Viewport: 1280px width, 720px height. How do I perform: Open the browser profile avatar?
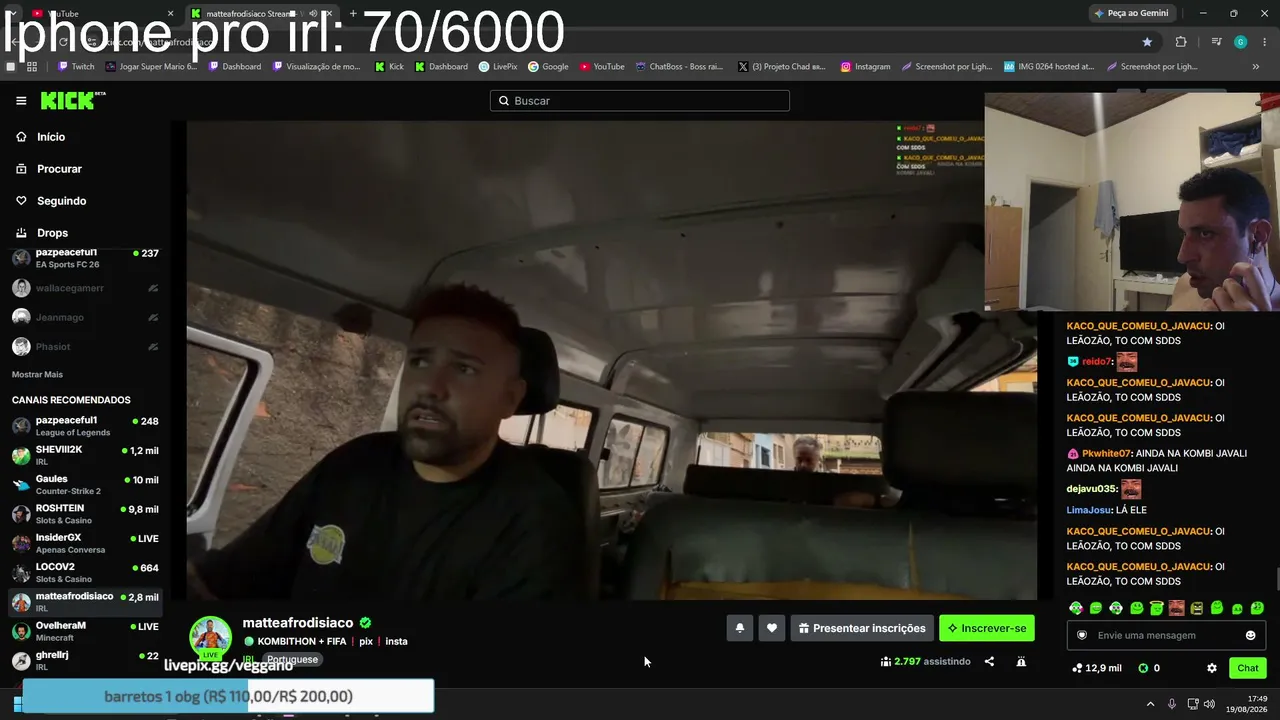tap(1241, 42)
